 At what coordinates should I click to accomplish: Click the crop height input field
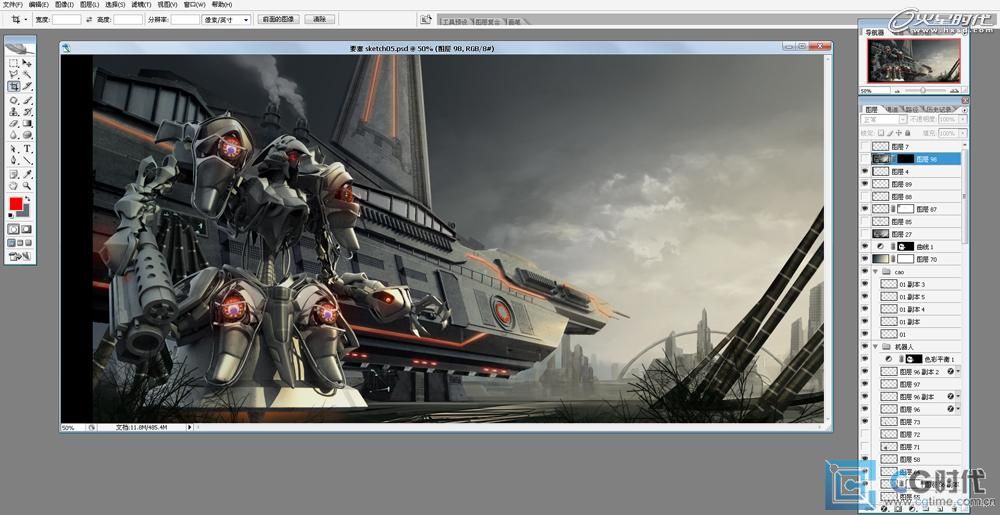(128, 20)
